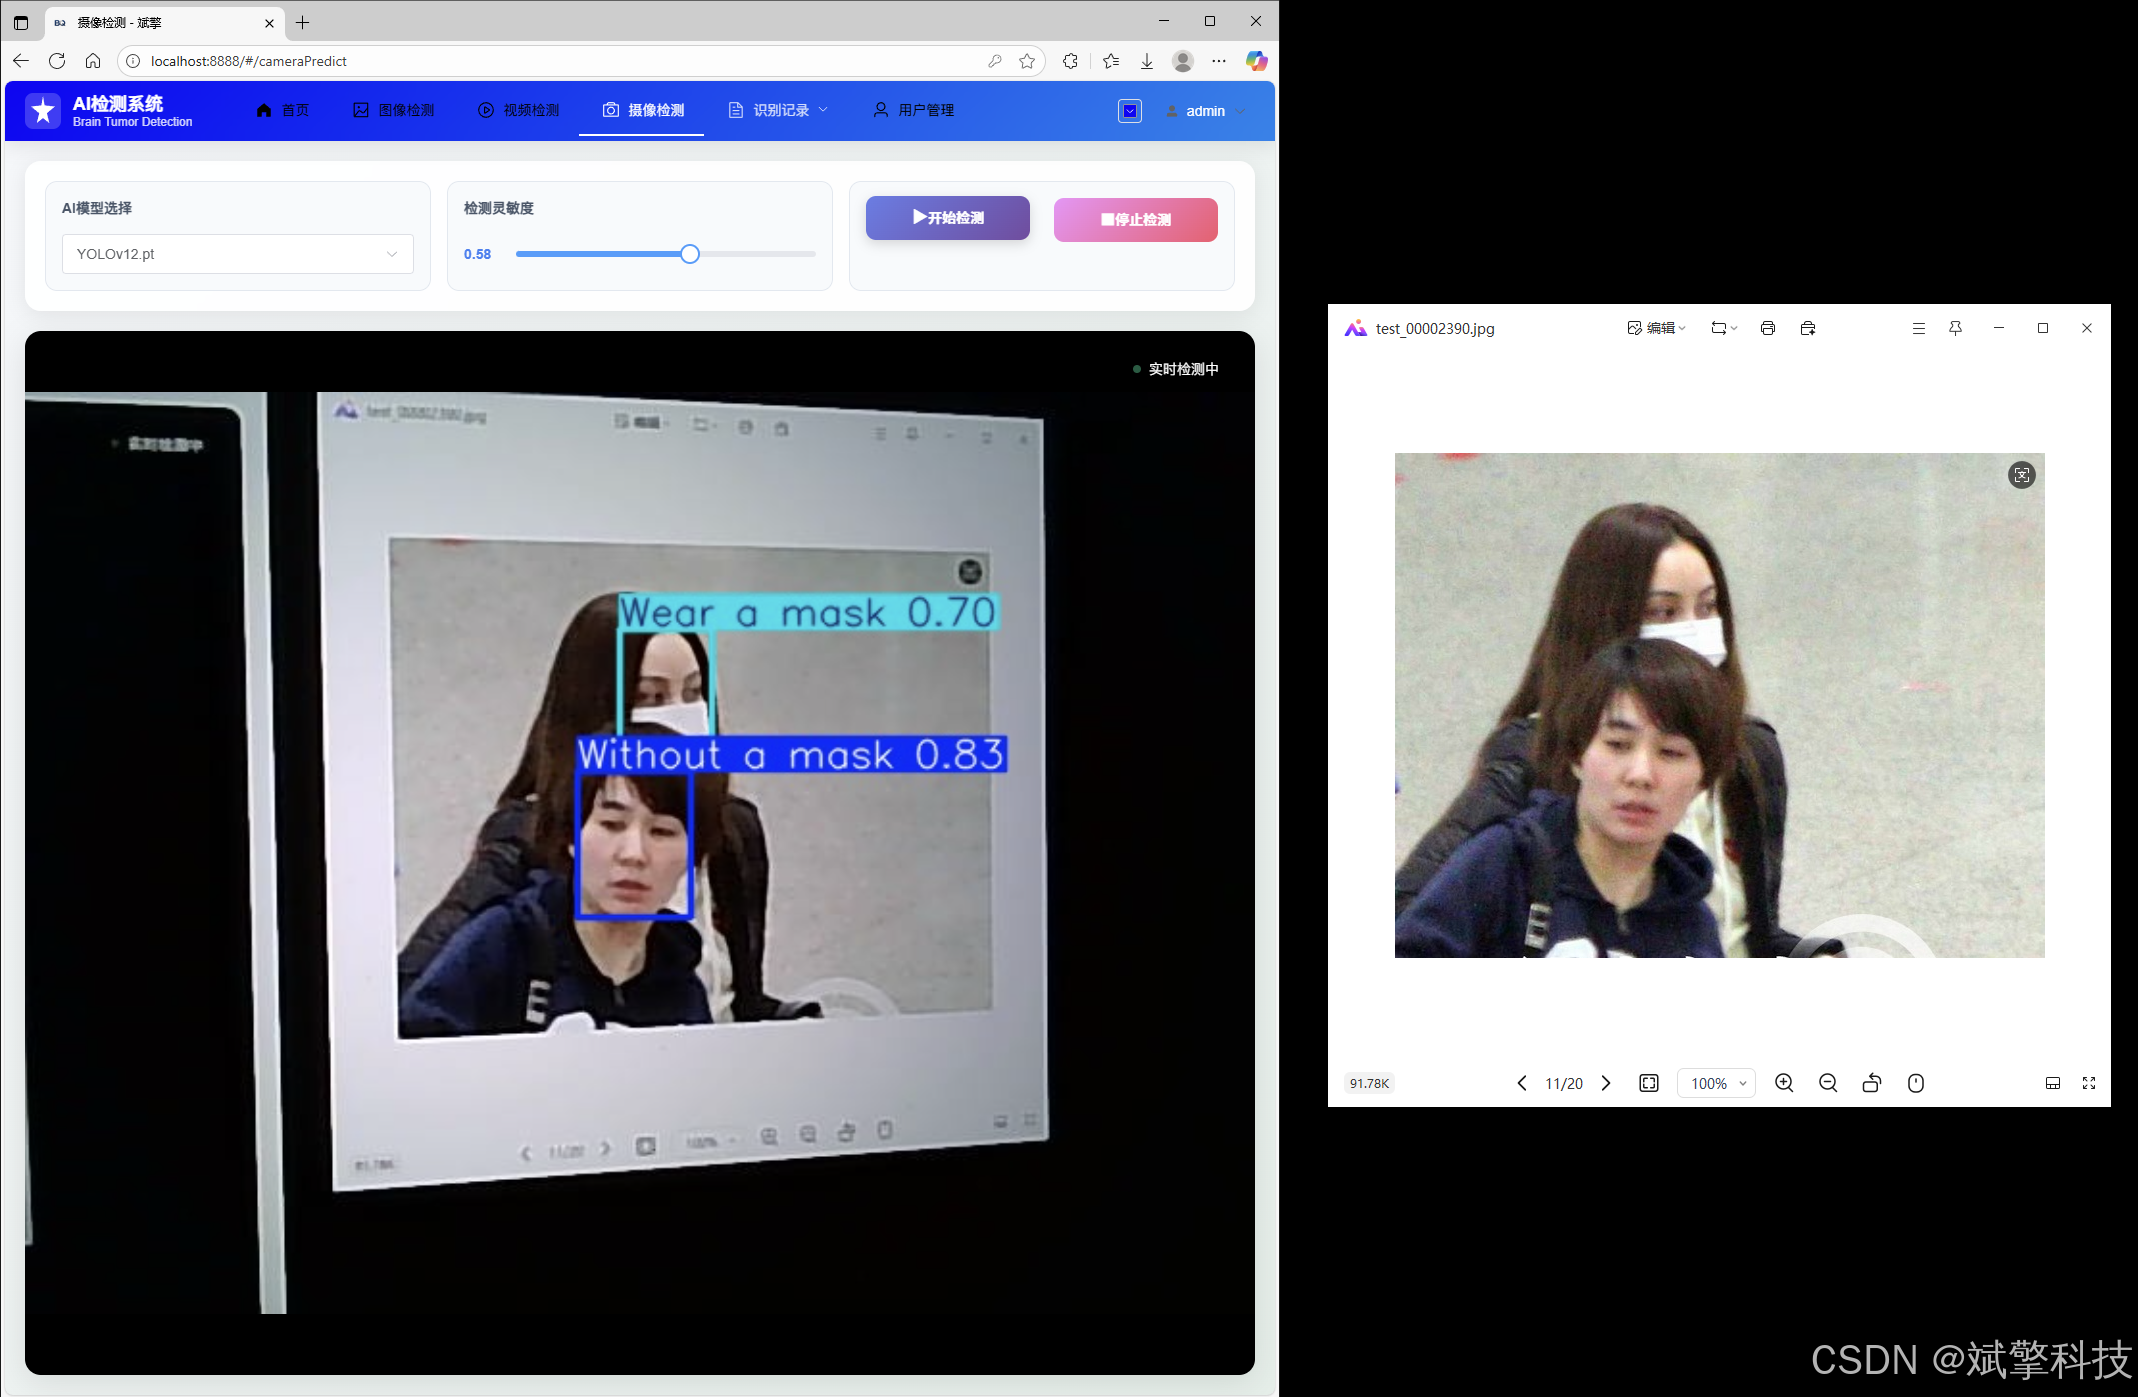
Task: Click the 停止检测 stop button
Action: [x=1135, y=220]
